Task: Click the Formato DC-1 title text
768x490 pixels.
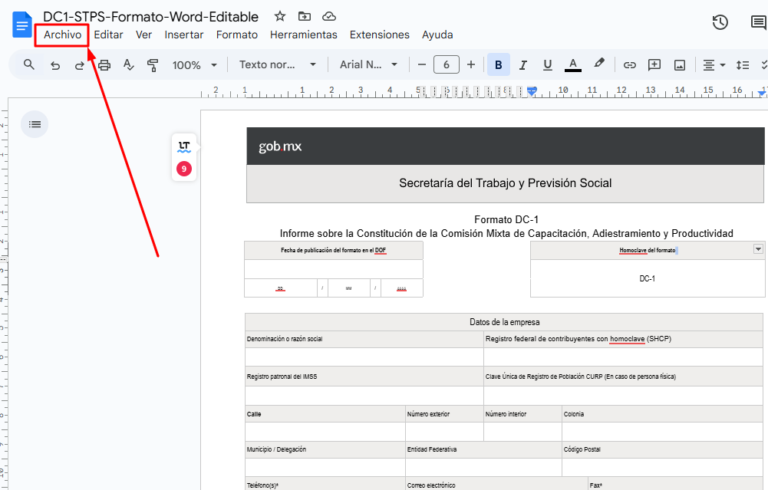Action: (506, 219)
